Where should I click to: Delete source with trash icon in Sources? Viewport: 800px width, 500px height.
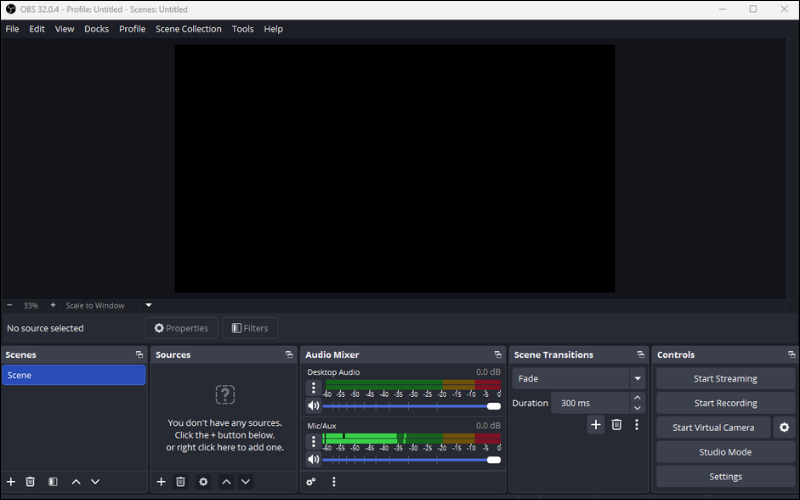coord(181,482)
